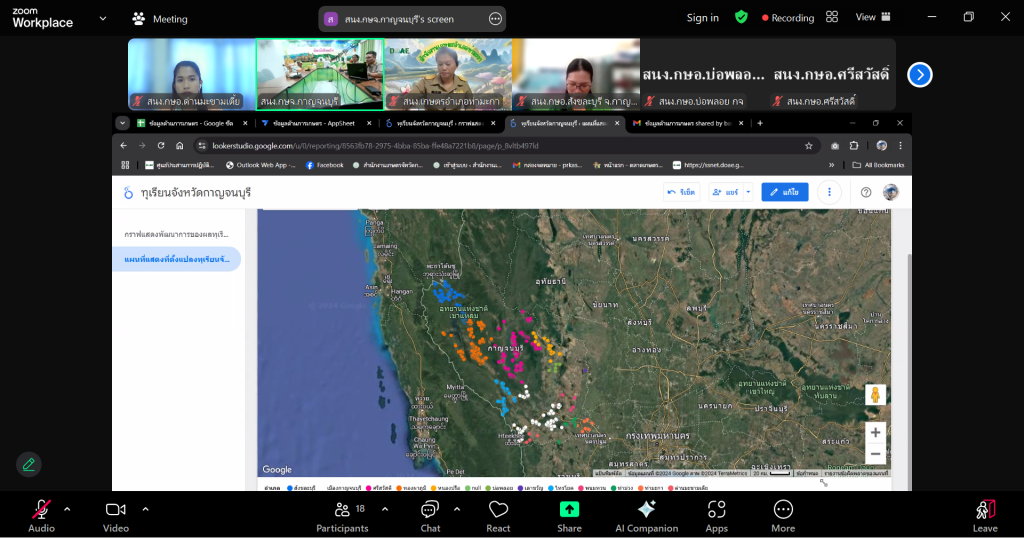Open the Apps panel

[x=716, y=514]
